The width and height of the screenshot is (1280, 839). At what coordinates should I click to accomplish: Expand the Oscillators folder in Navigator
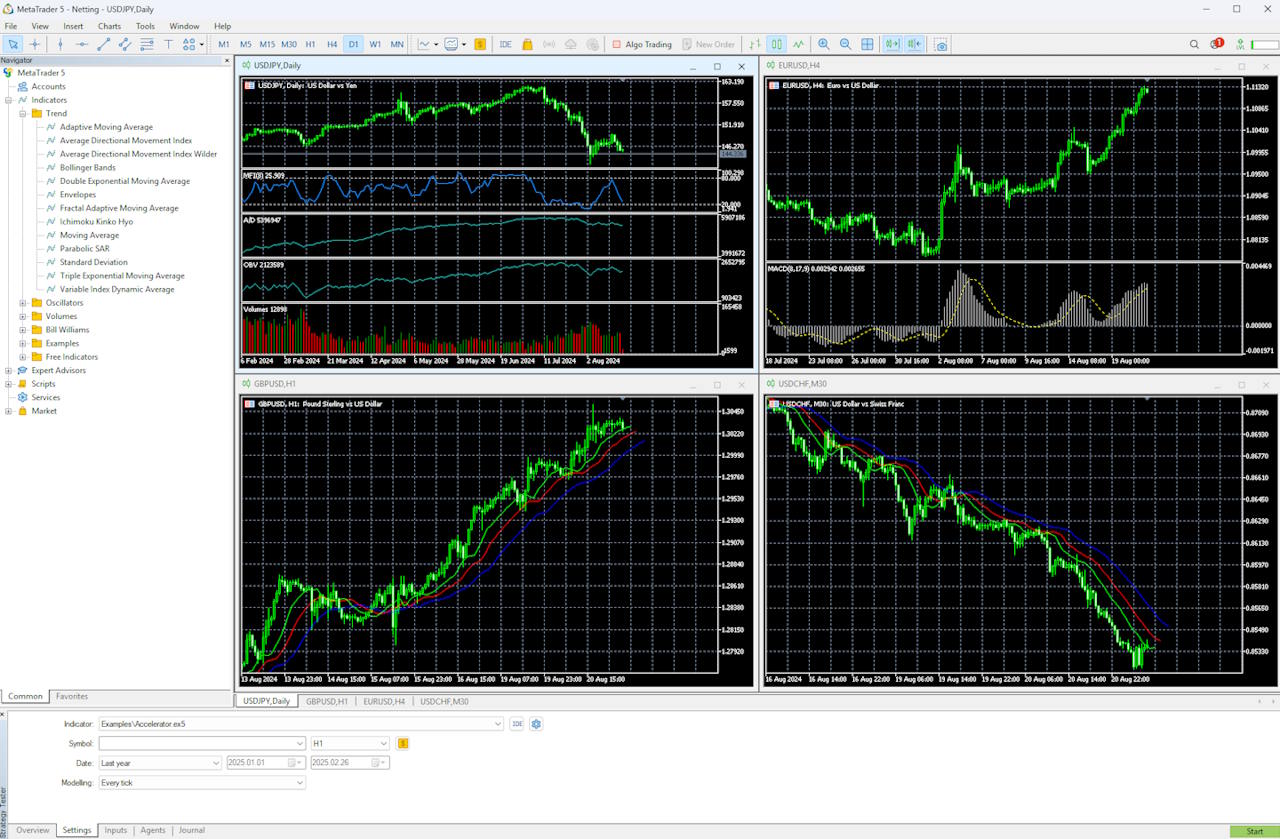point(22,302)
